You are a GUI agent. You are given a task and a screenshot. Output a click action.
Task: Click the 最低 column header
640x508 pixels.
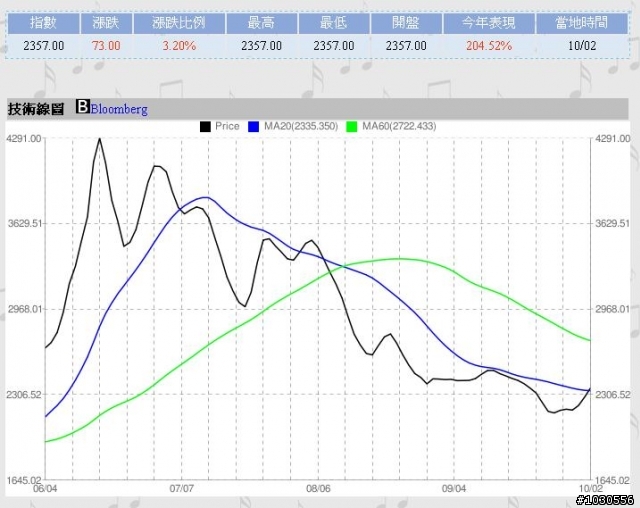[x=334, y=23]
